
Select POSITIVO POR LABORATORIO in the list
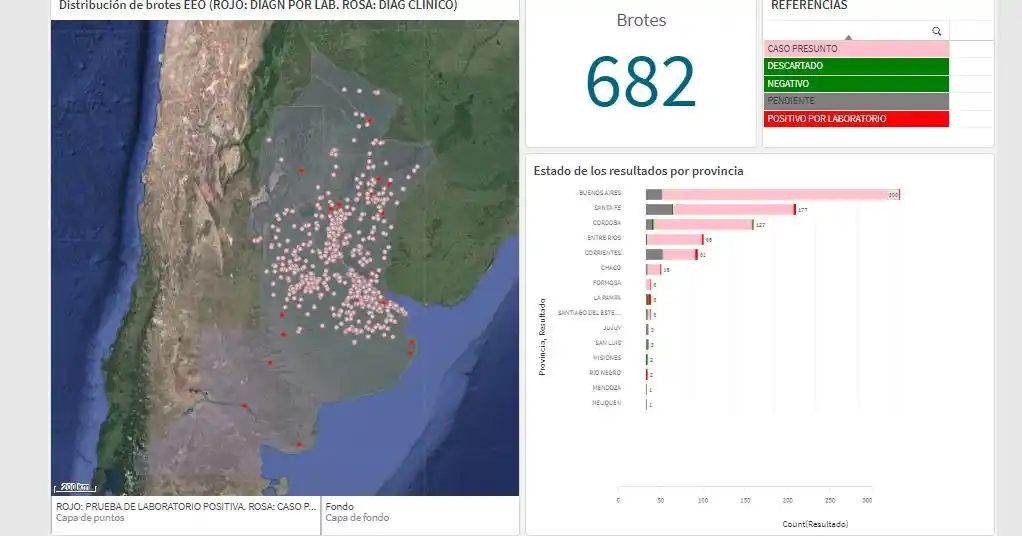point(856,119)
